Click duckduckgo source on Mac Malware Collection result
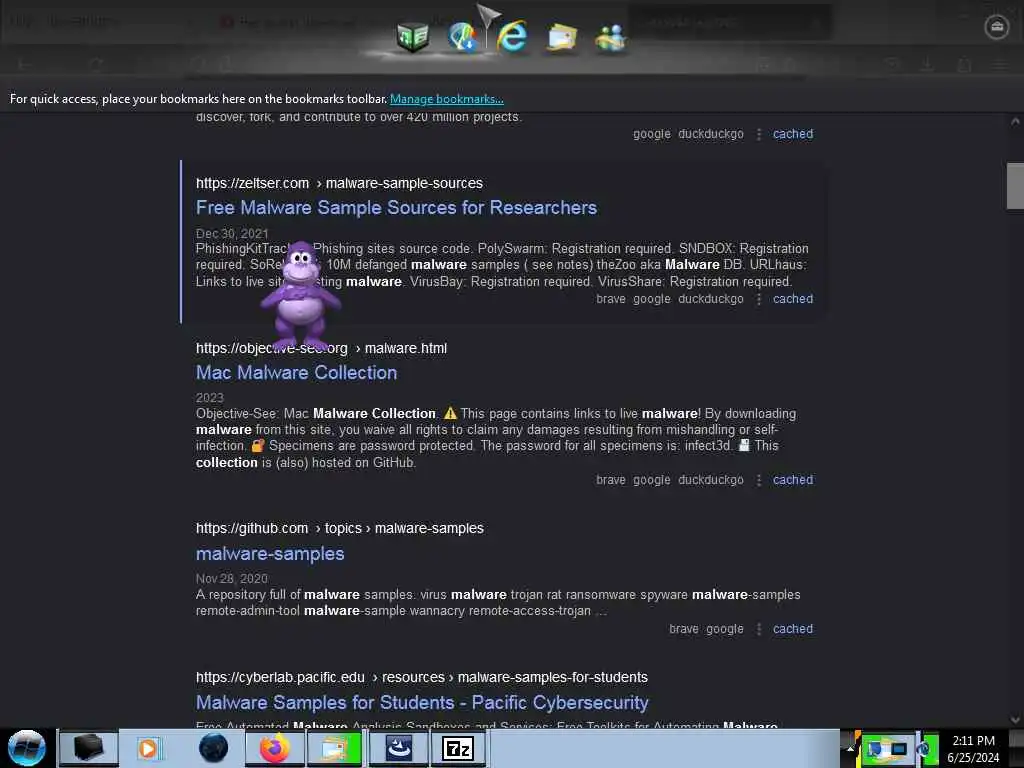The width and height of the screenshot is (1024, 768). (x=711, y=480)
